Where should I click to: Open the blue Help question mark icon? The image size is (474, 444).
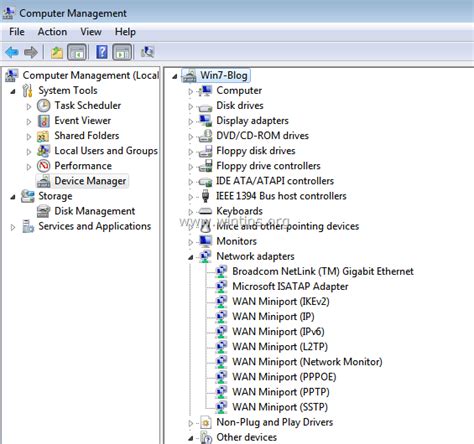coord(102,52)
